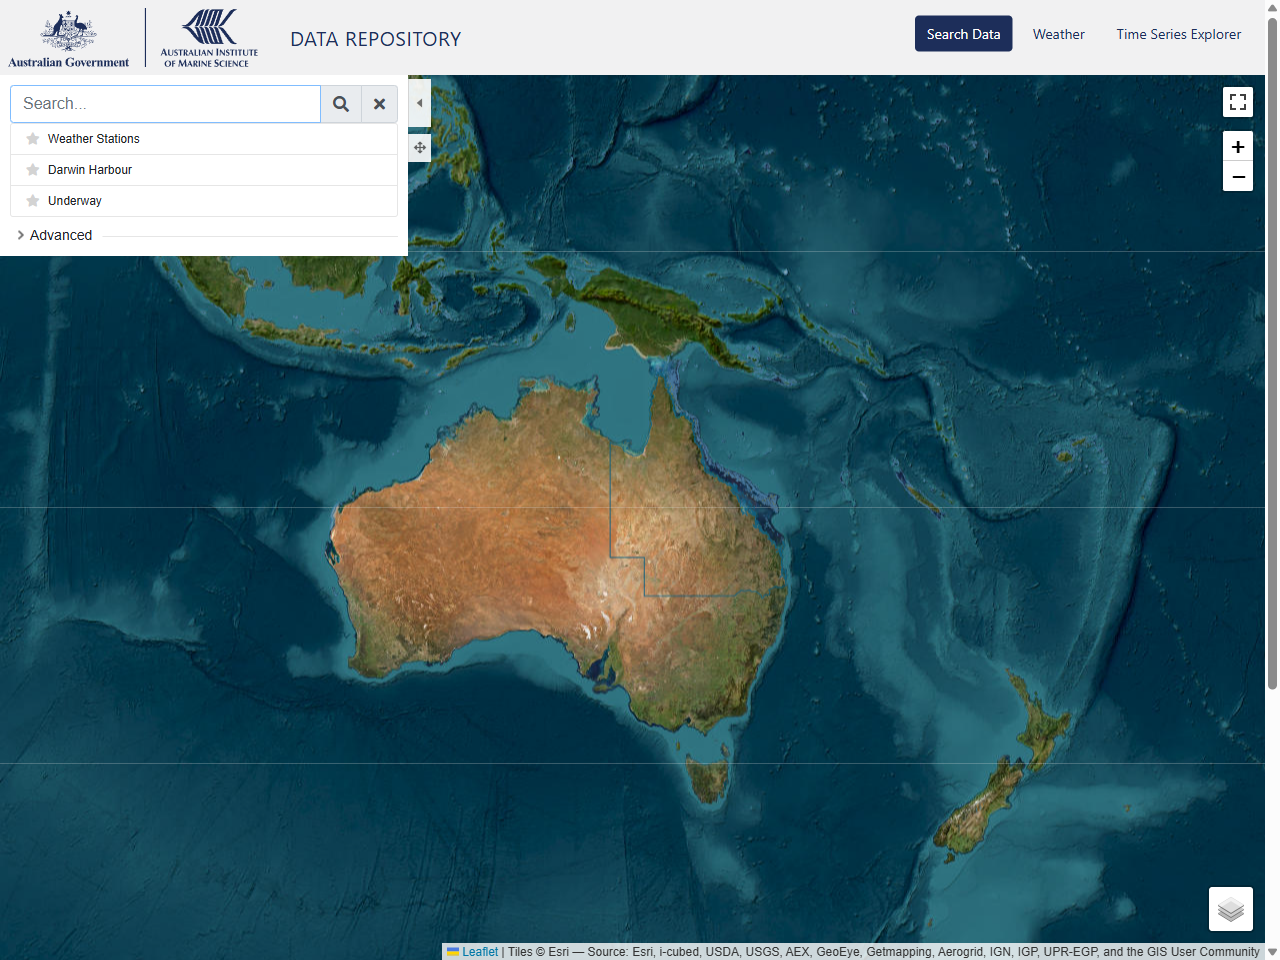1280x960 pixels.
Task: Select the Underway entry
Action: click(204, 201)
